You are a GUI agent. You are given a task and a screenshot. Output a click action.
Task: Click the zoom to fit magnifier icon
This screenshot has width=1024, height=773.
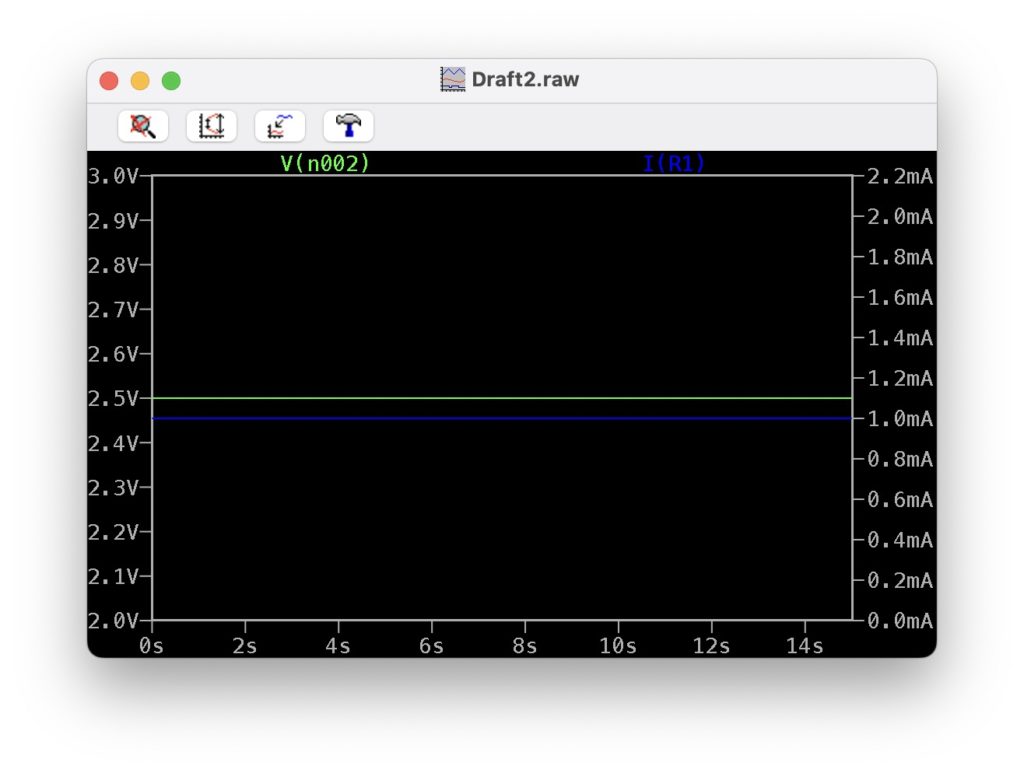(x=143, y=126)
